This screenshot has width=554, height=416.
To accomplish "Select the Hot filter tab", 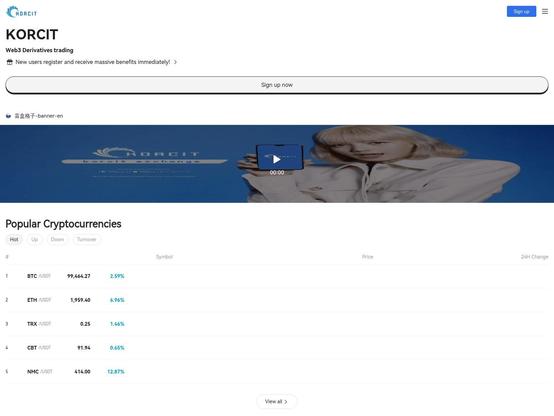I will click(x=14, y=240).
